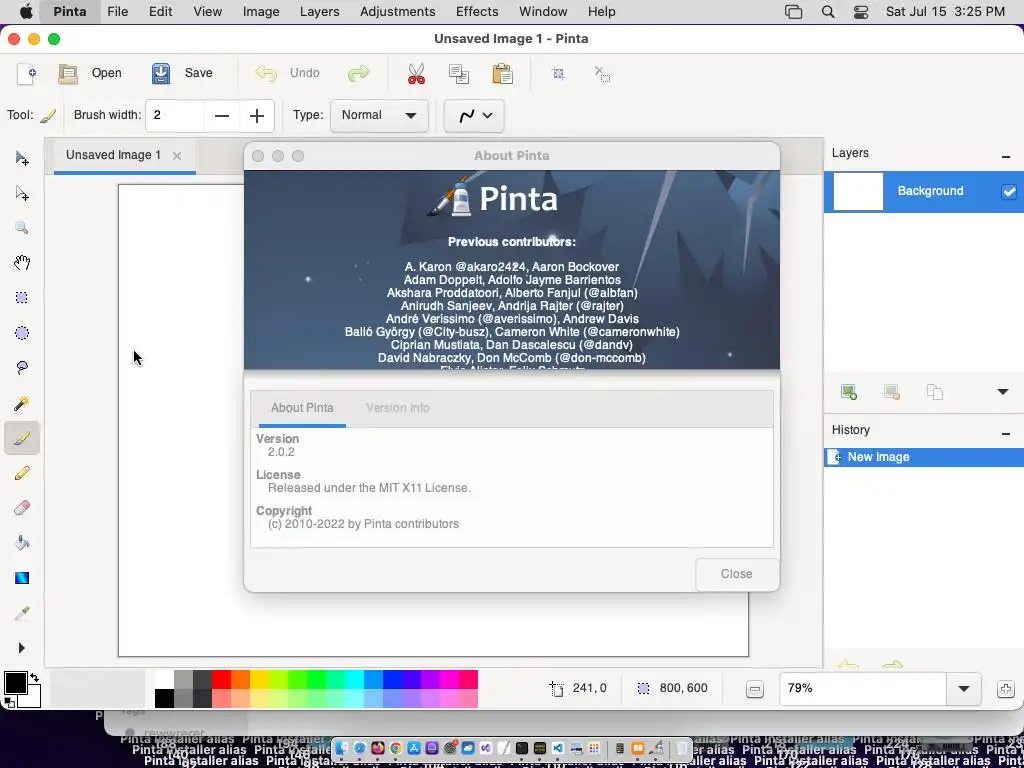Click the zoom 79% input field

(x=863, y=688)
